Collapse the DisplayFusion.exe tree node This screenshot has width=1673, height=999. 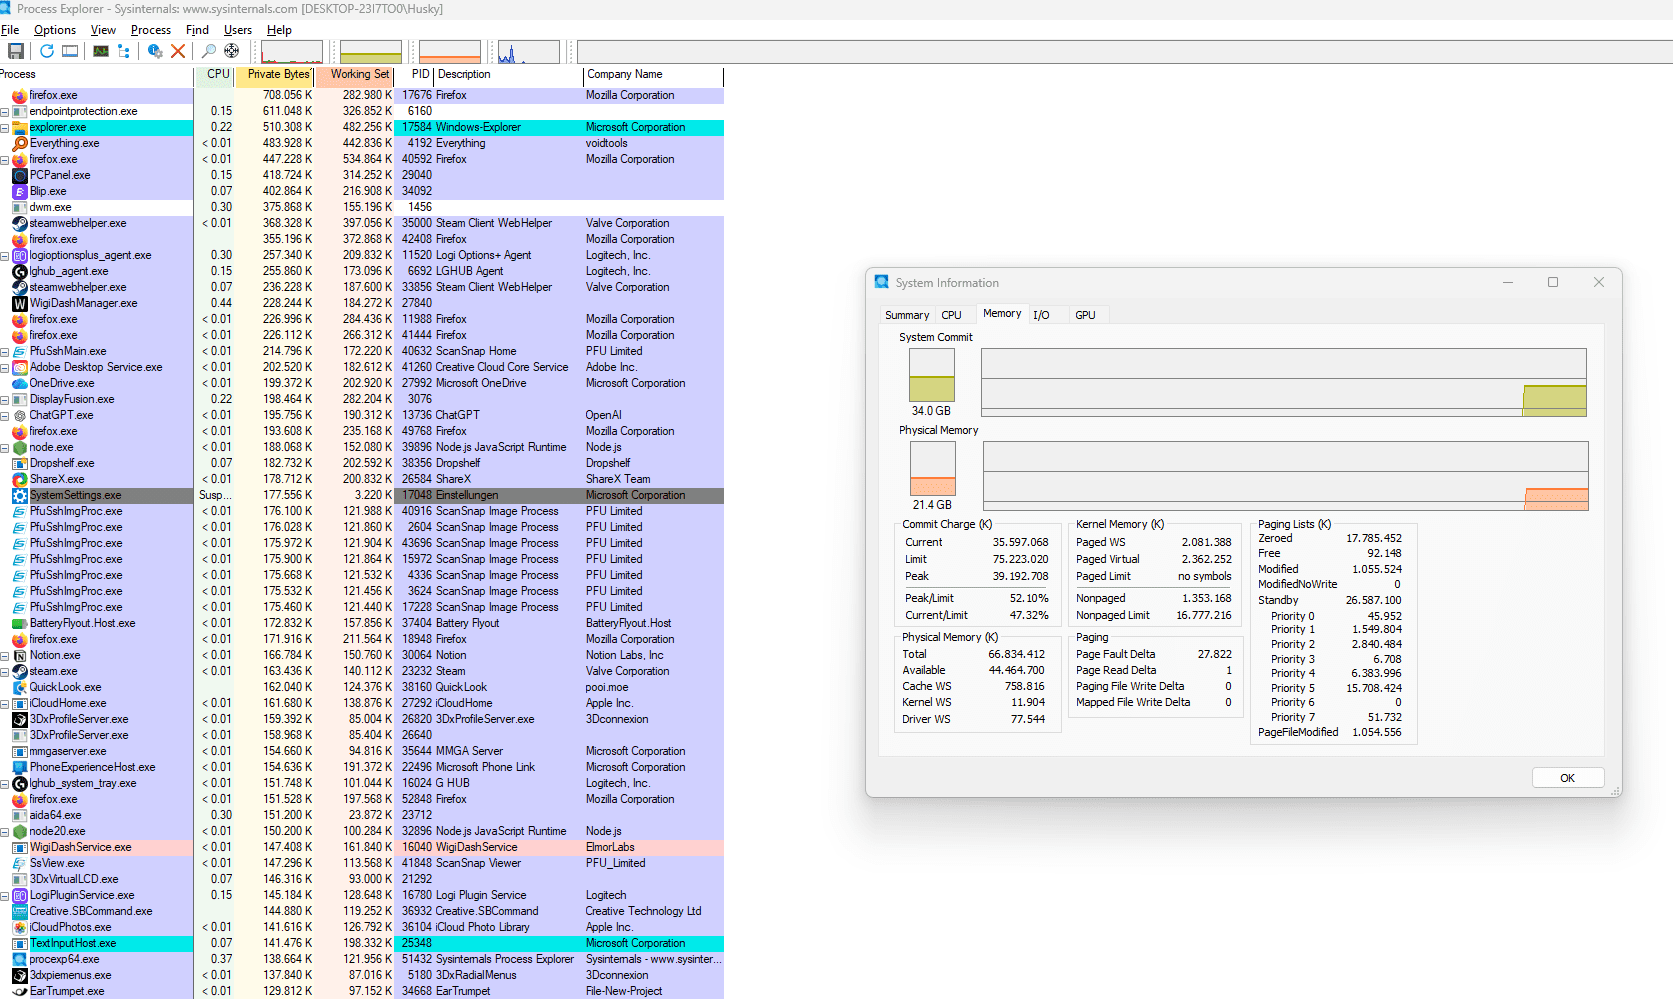click(4, 400)
